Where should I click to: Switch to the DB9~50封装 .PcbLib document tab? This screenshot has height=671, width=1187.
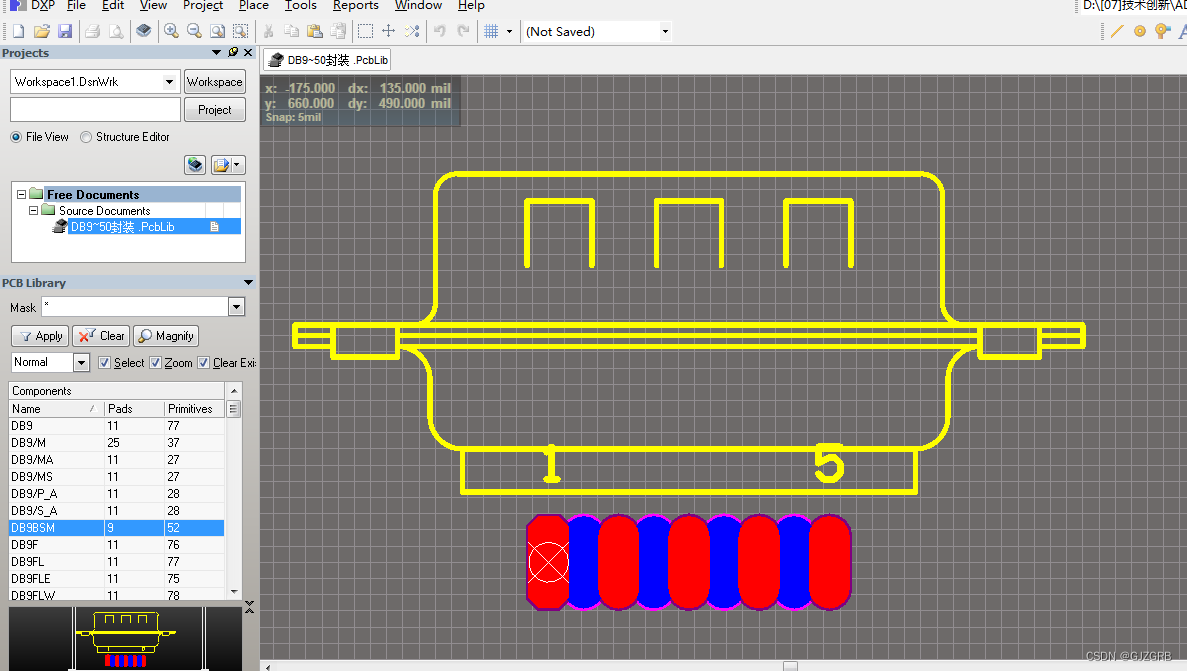point(329,60)
